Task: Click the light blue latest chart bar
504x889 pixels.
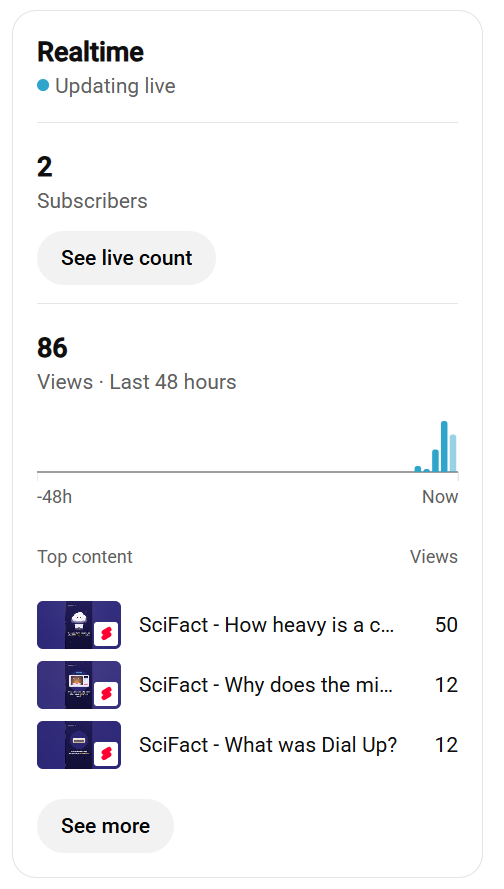Action: 453,453
